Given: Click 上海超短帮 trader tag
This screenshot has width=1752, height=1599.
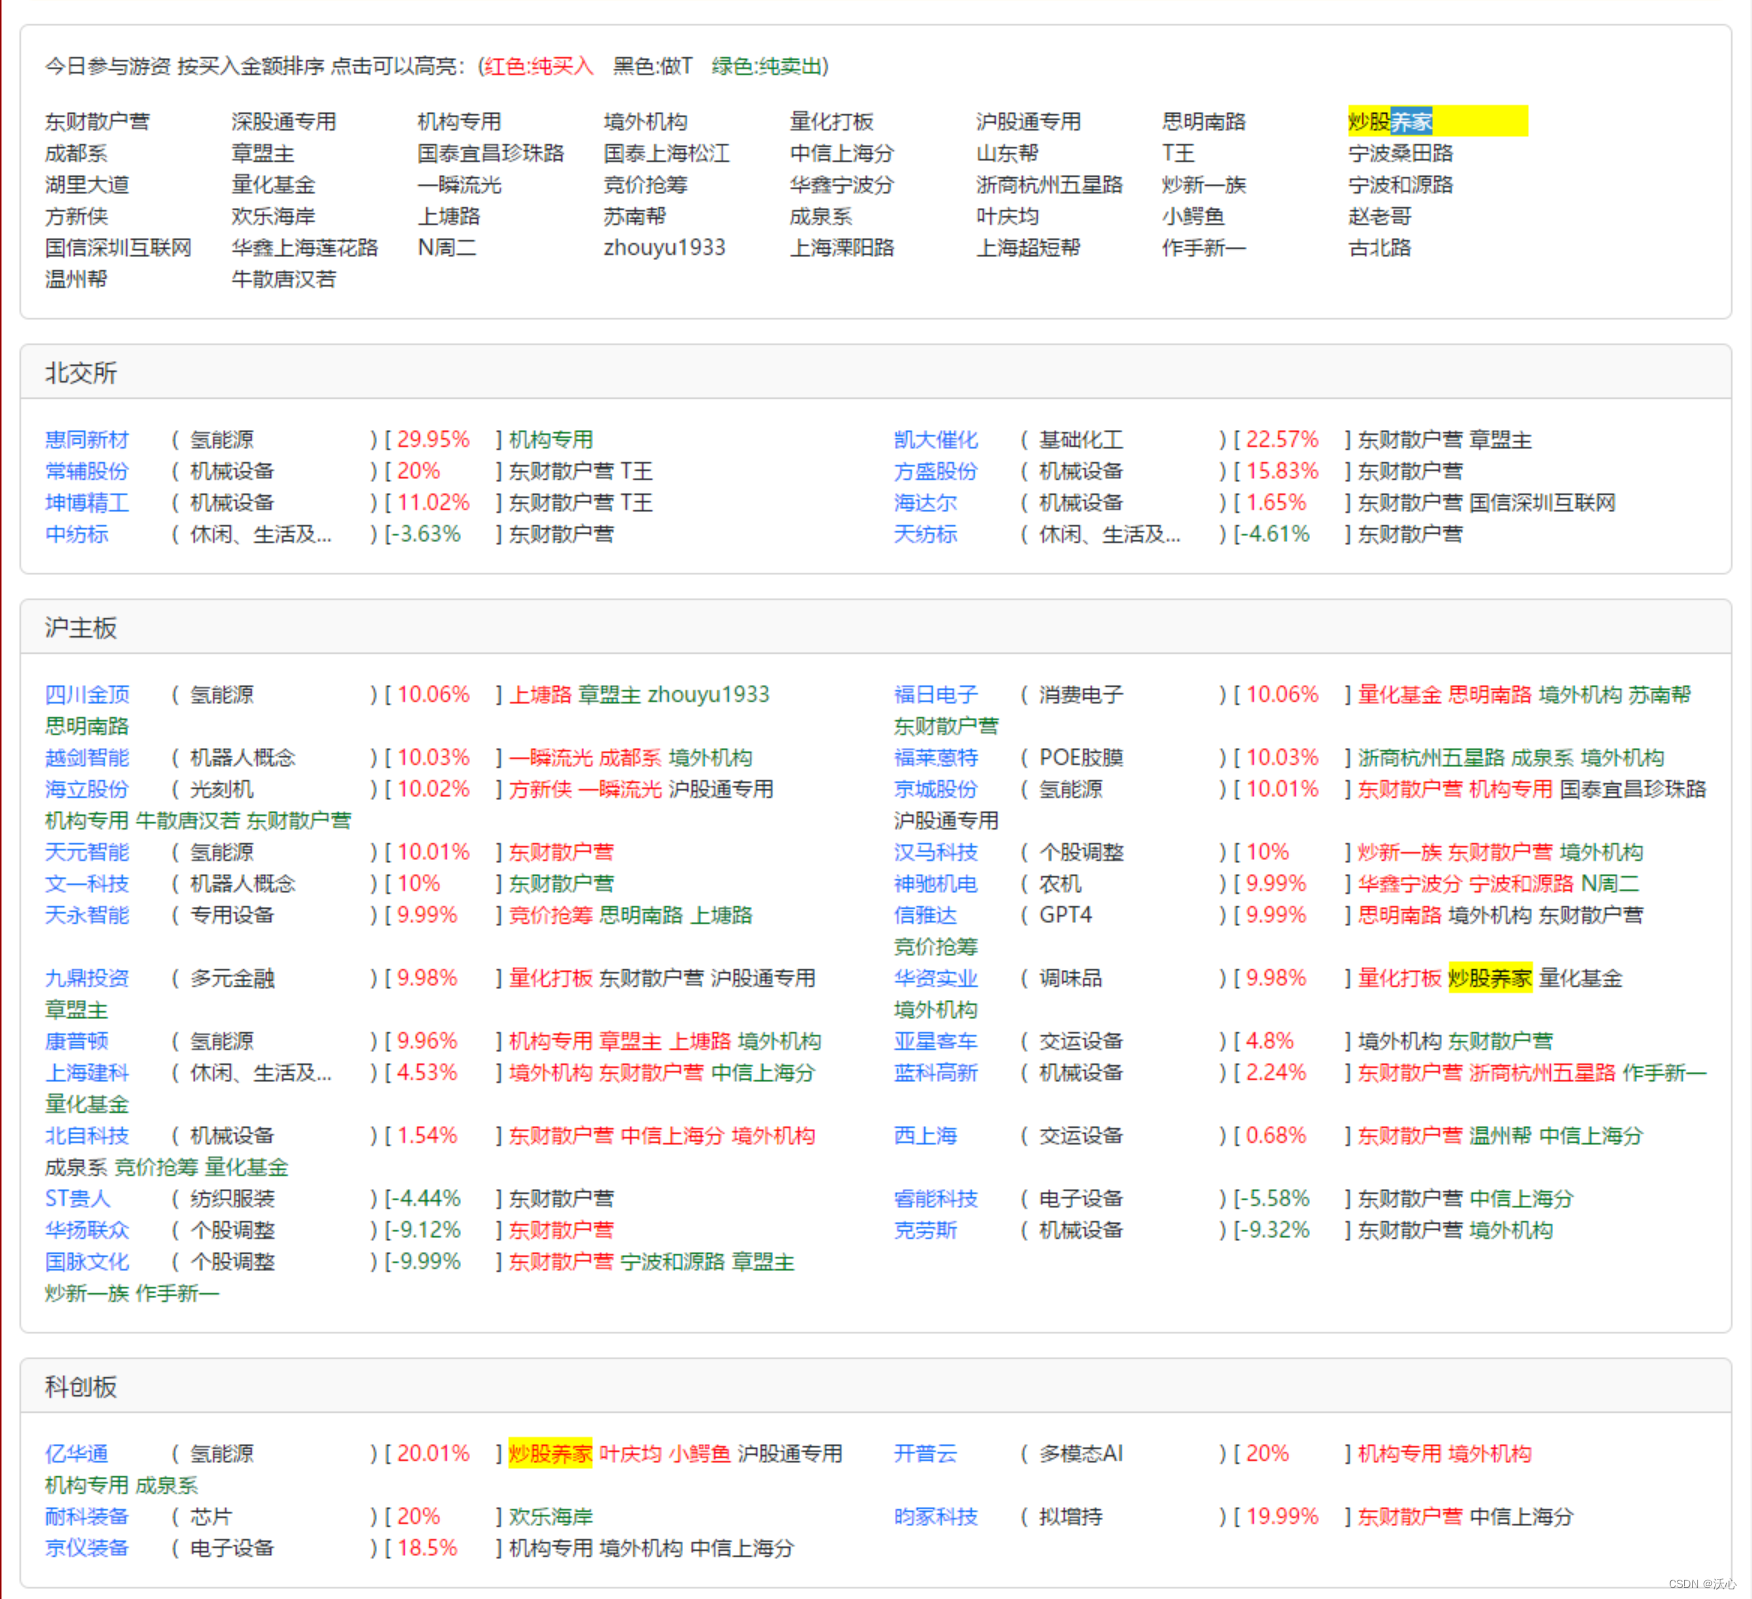Looking at the screenshot, I should point(1028,247).
